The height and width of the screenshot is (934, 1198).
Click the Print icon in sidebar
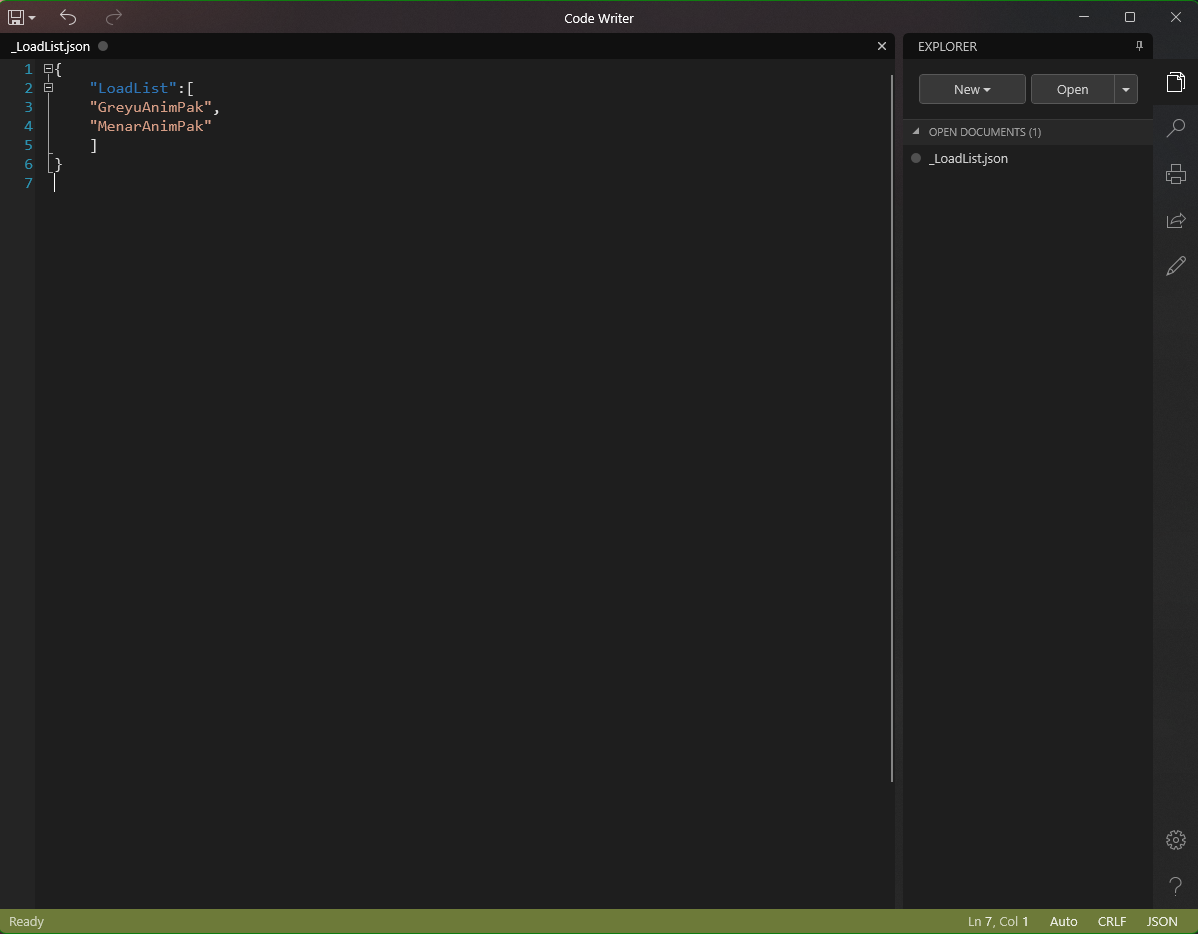[x=1175, y=174]
